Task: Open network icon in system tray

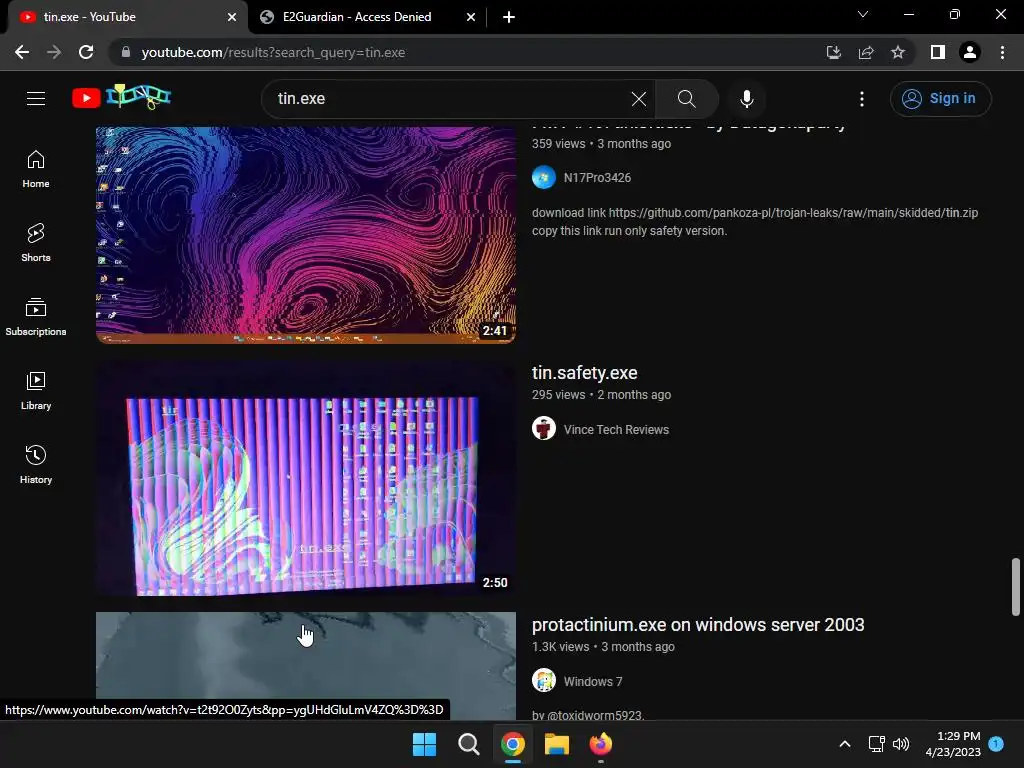Action: tap(876, 744)
